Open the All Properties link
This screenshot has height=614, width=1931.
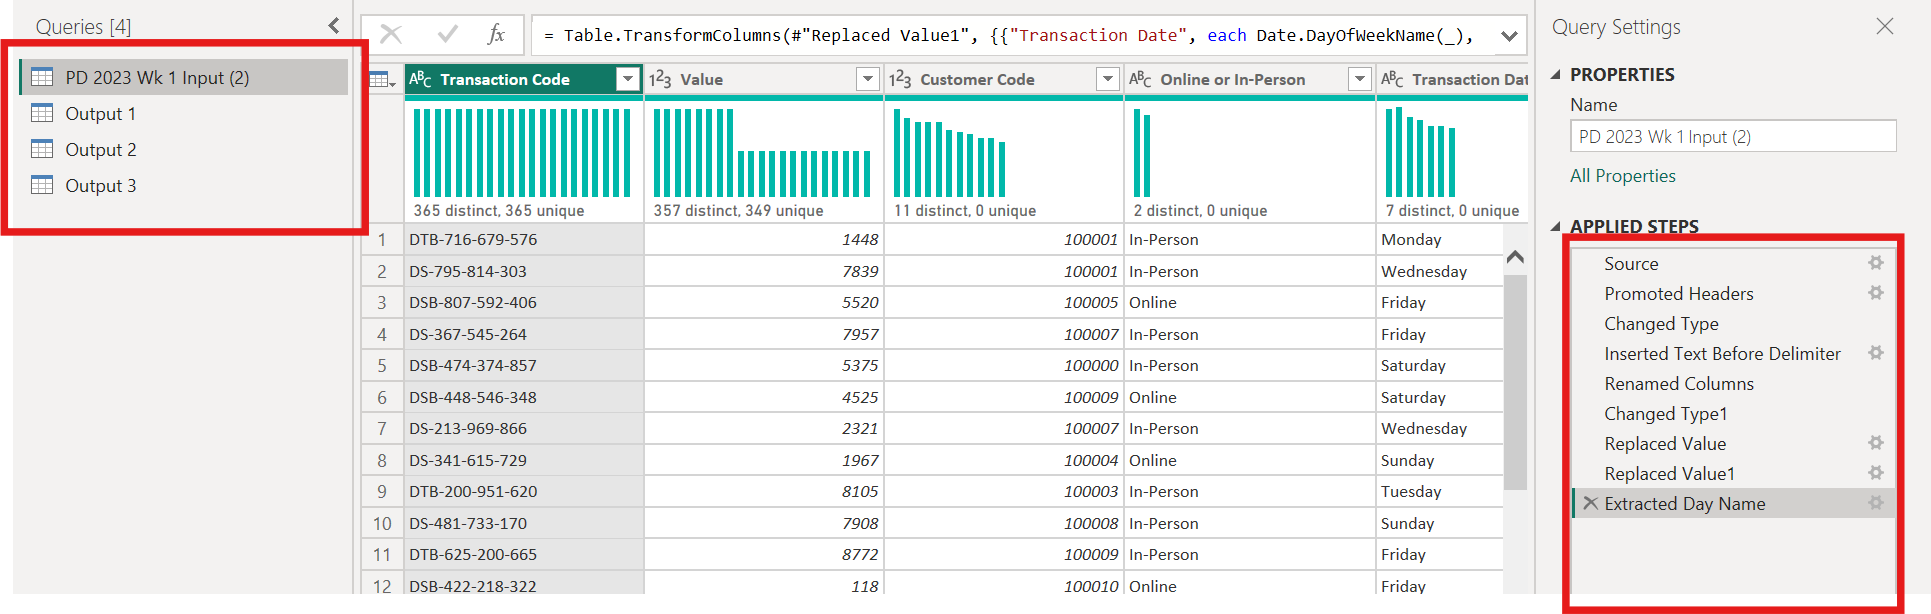1622,176
